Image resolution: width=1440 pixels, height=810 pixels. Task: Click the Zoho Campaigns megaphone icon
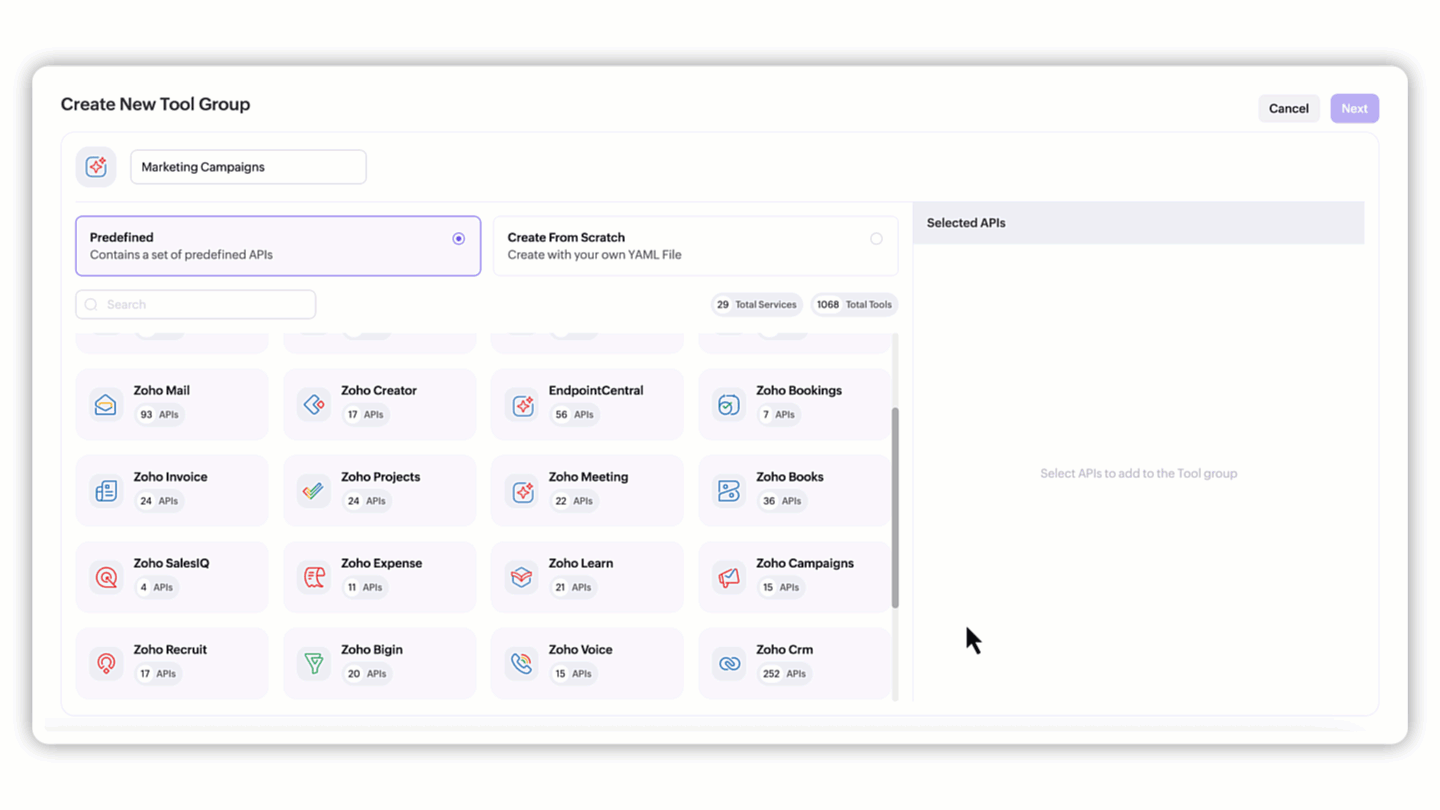(729, 577)
